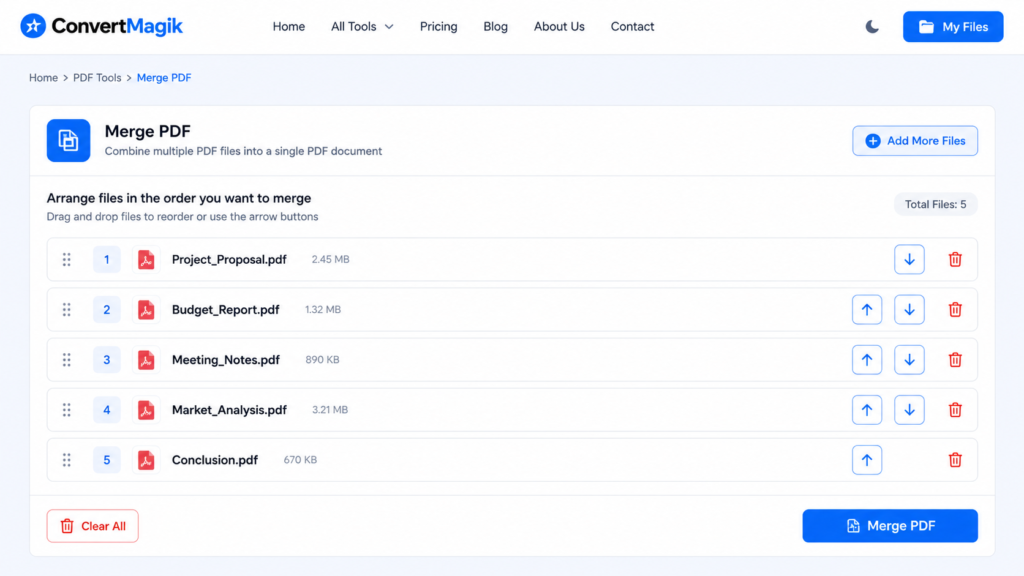The height and width of the screenshot is (576, 1024).
Task: Delete Market_Analysis.pdf from list
Action: tap(955, 410)
